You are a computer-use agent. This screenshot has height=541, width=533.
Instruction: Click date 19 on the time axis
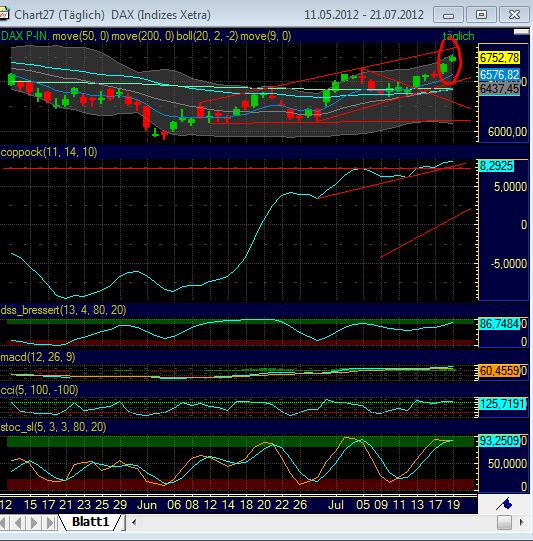[453, 505]
